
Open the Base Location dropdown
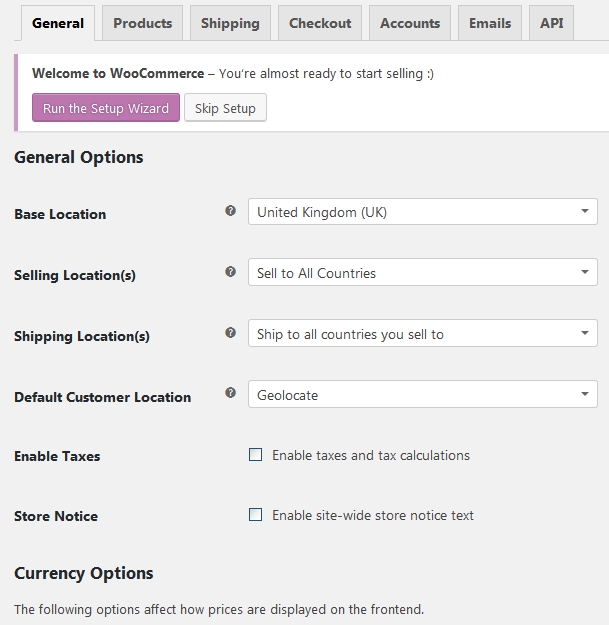422,212
